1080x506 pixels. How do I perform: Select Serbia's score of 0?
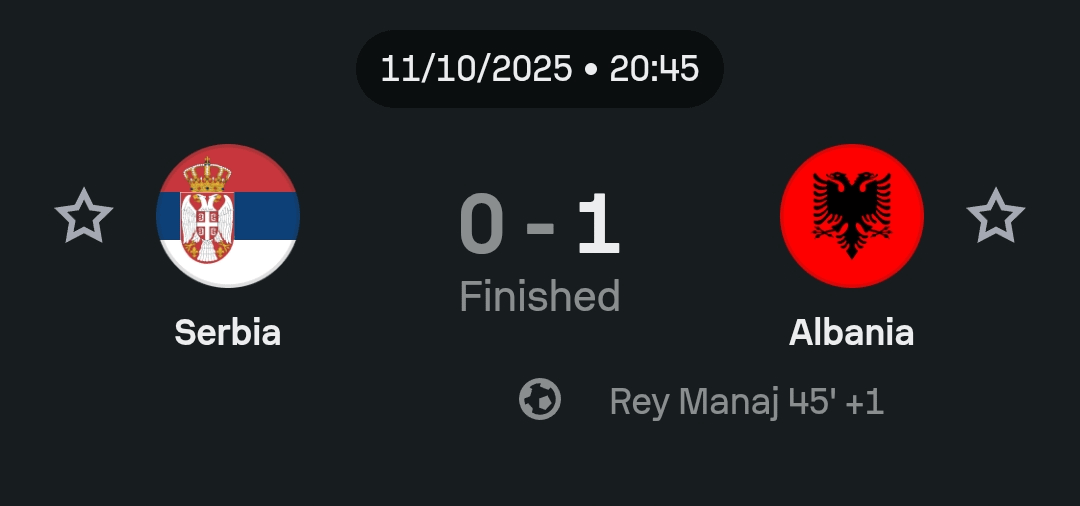[x=481, y=227]
